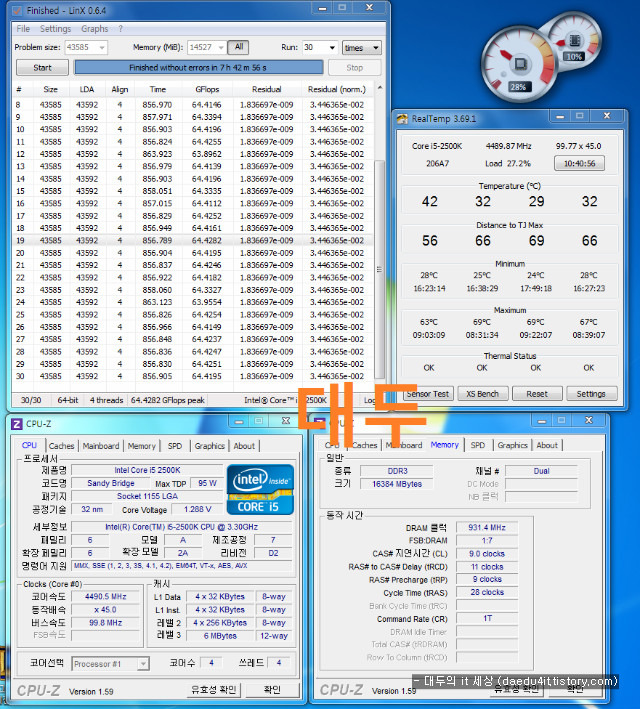Click the scroll-up arrow of LinX results

tap(380, 88)
